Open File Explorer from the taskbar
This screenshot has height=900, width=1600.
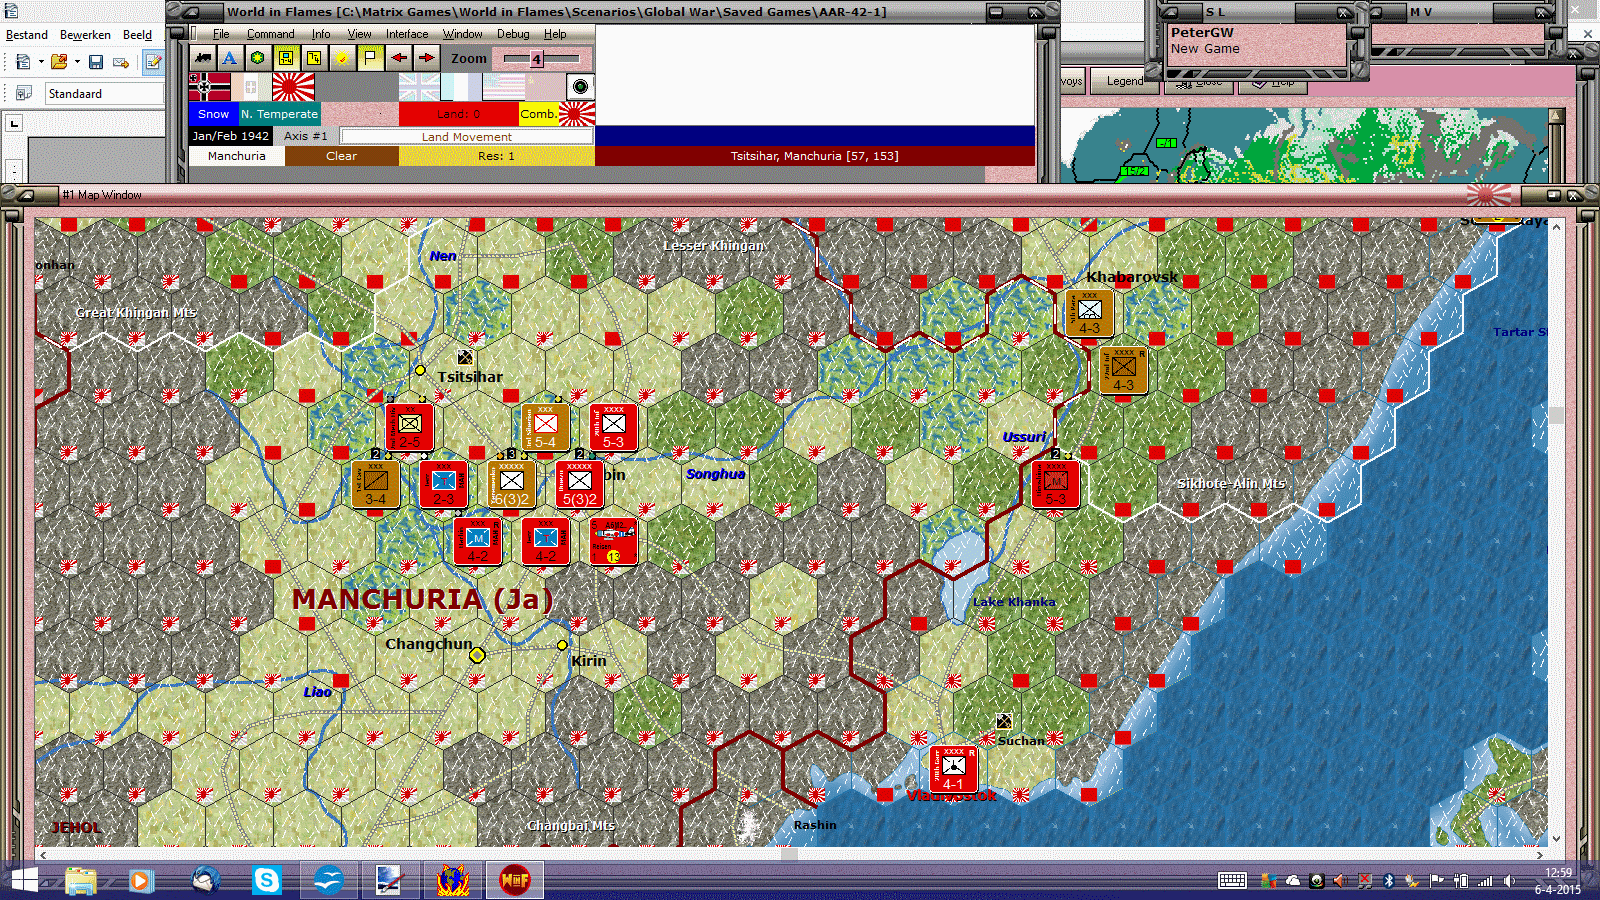coord(81,880)
